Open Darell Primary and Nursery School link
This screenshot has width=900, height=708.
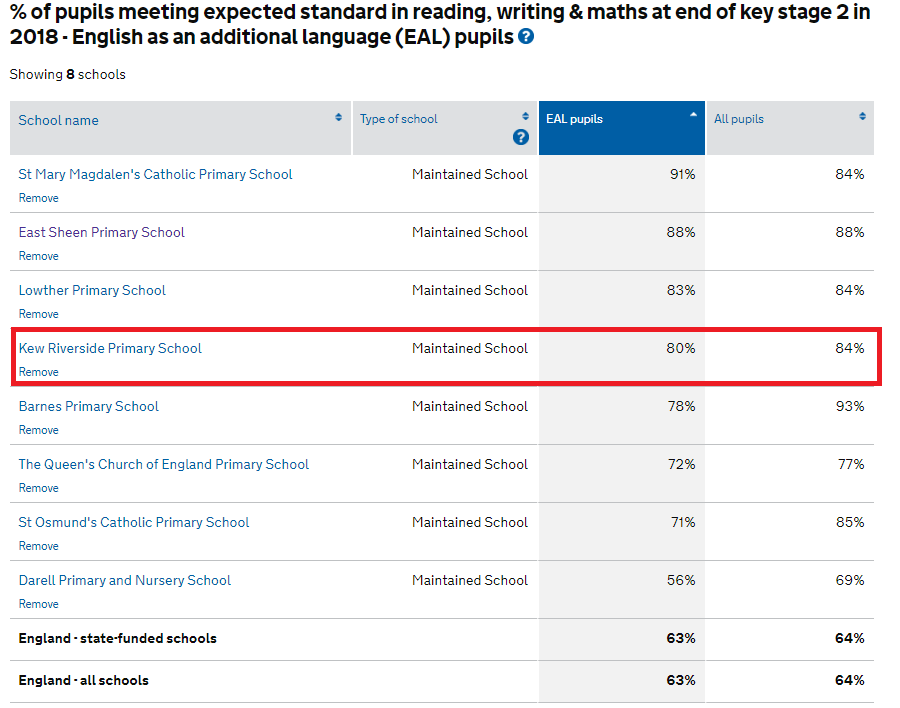click(x=125, y=581)
